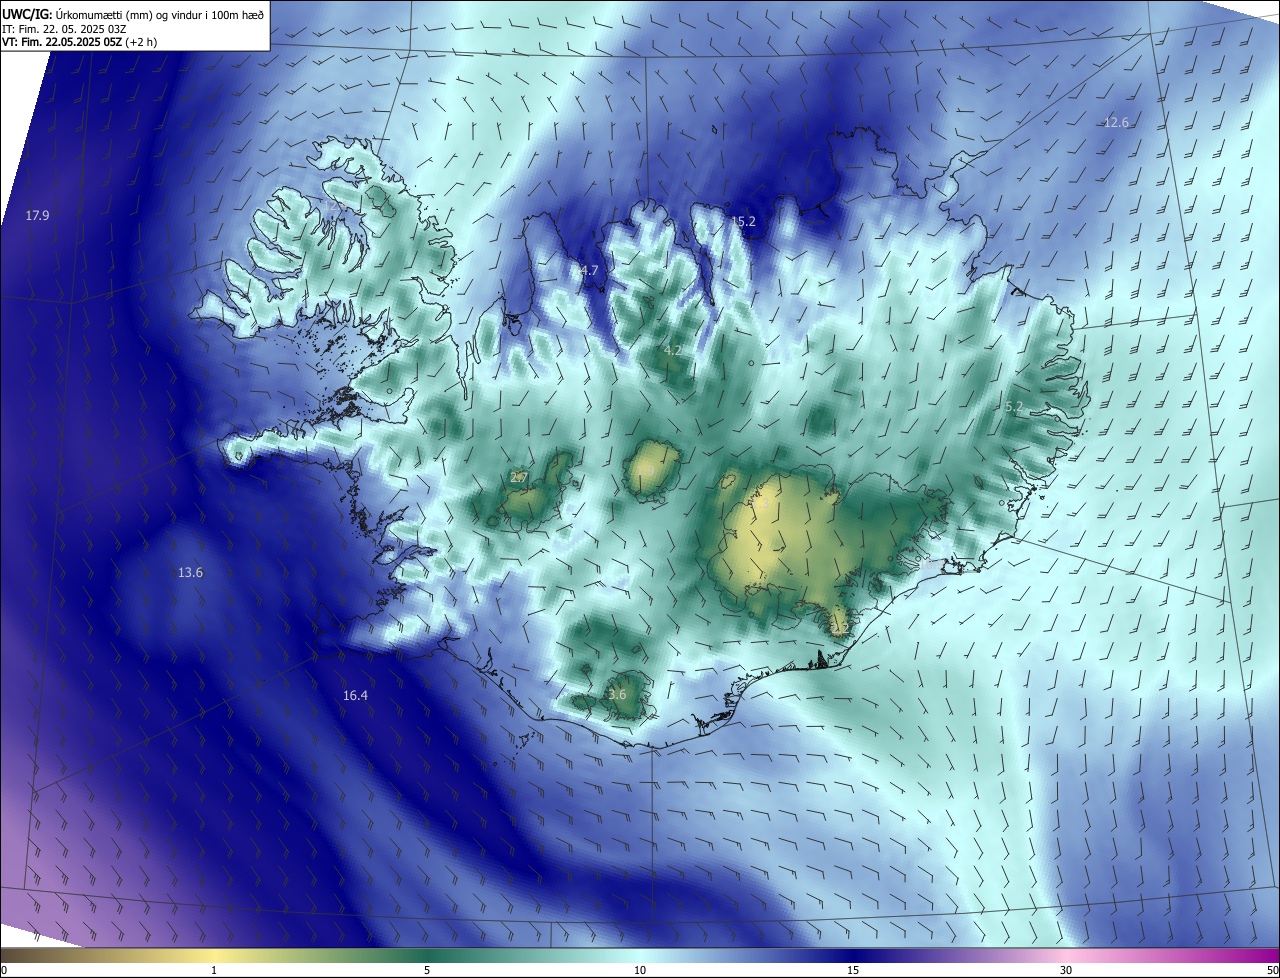Click the 3.6 value label on the southern glacier
The image size is (1280, 978).
pyautogui.click(x=617, y=694)
